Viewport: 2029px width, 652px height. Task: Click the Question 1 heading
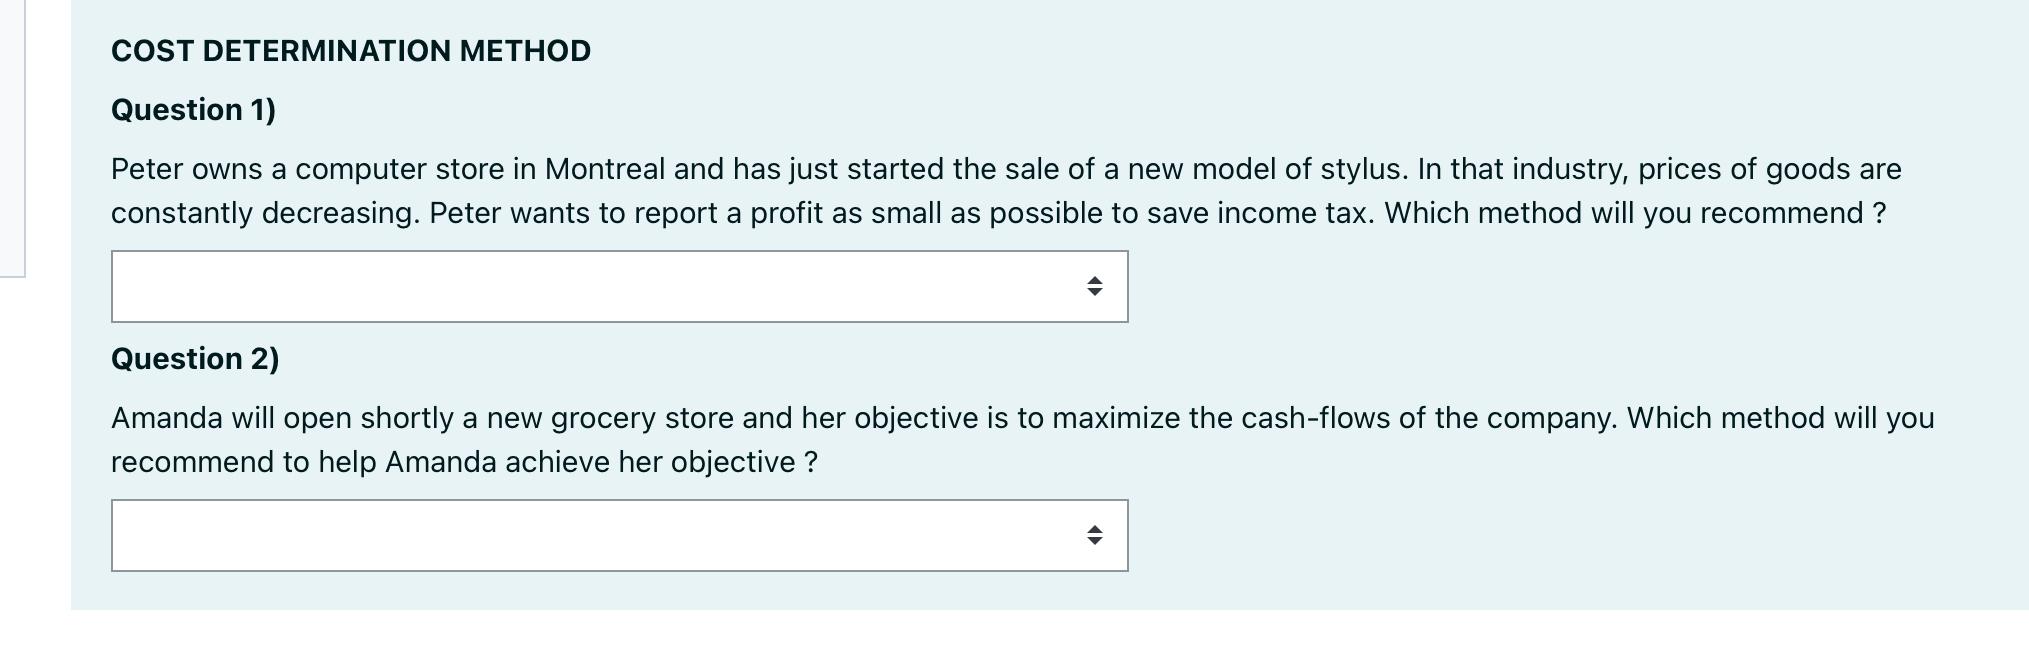tap(195, 110)
